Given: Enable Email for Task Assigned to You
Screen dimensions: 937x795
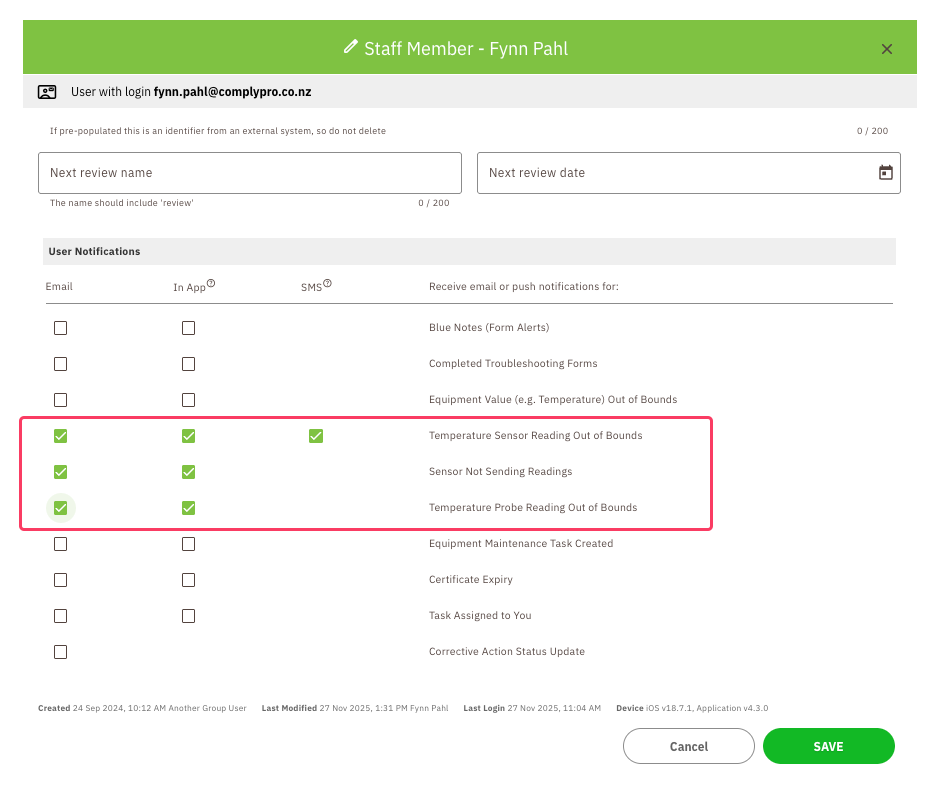Looking at the screenshot, I should click(x=60, y=616).
